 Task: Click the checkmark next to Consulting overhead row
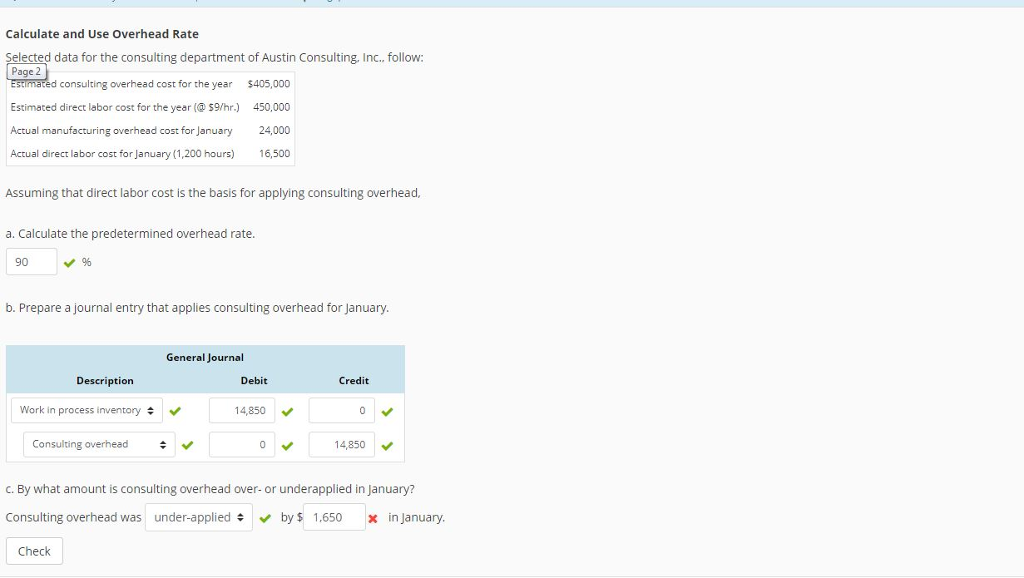187,444
